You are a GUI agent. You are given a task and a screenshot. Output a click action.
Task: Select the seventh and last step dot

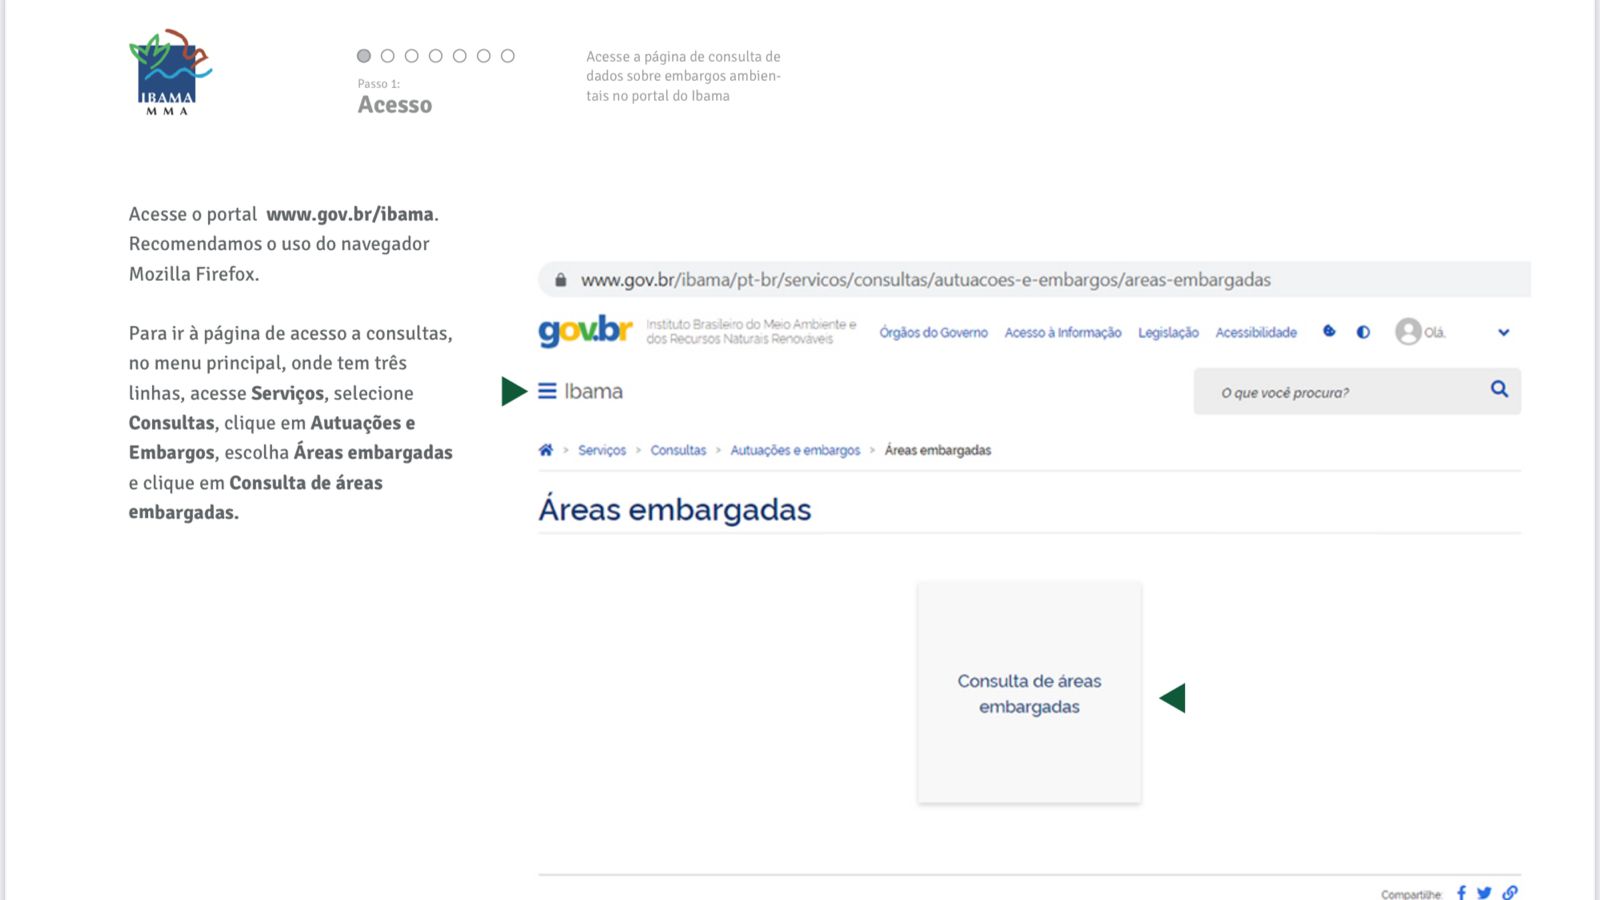click(x=508, y=56)
